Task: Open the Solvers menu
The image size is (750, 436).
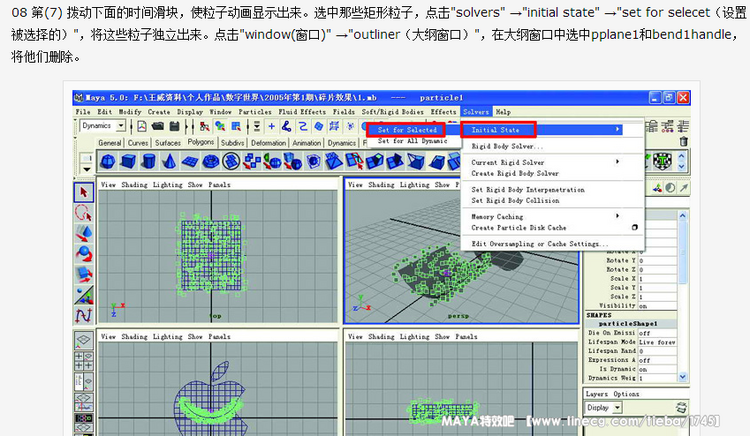Action: click(x=476, y=112)
